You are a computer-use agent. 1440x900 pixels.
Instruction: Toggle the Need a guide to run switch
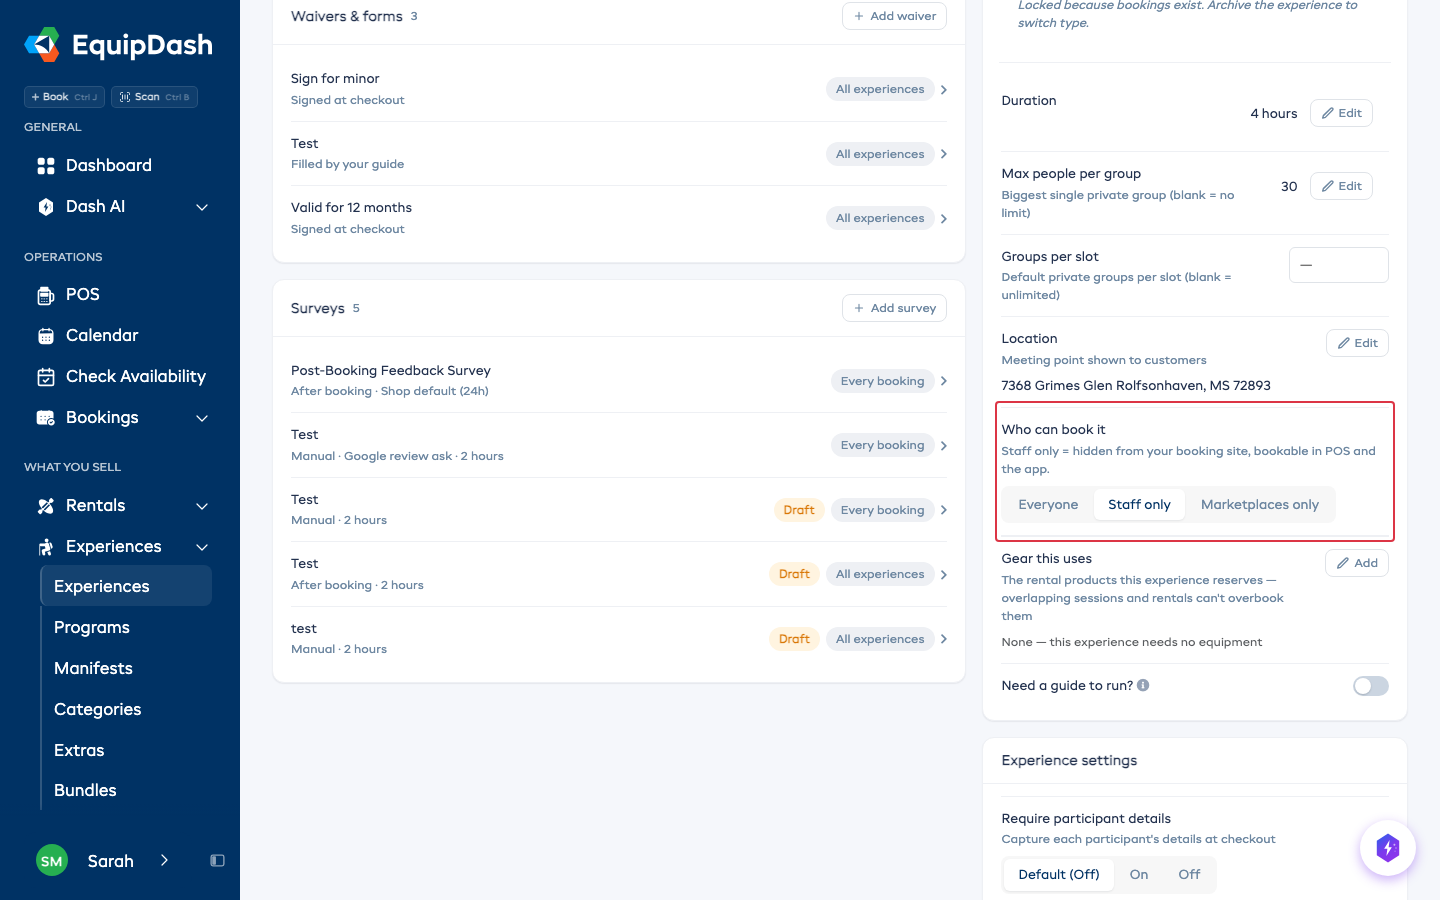[1371, 686]
